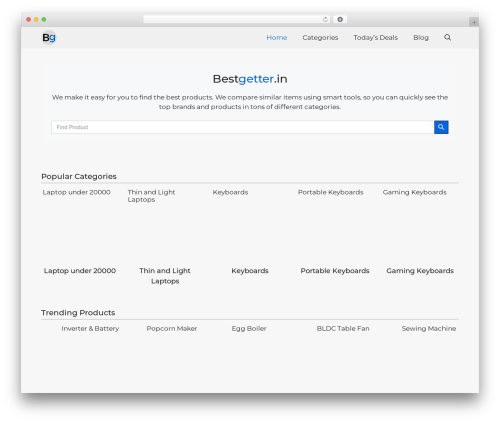The image size is (500, 423).
Task: Select bold Portable Keyboards title
Action: click(335, 271)
